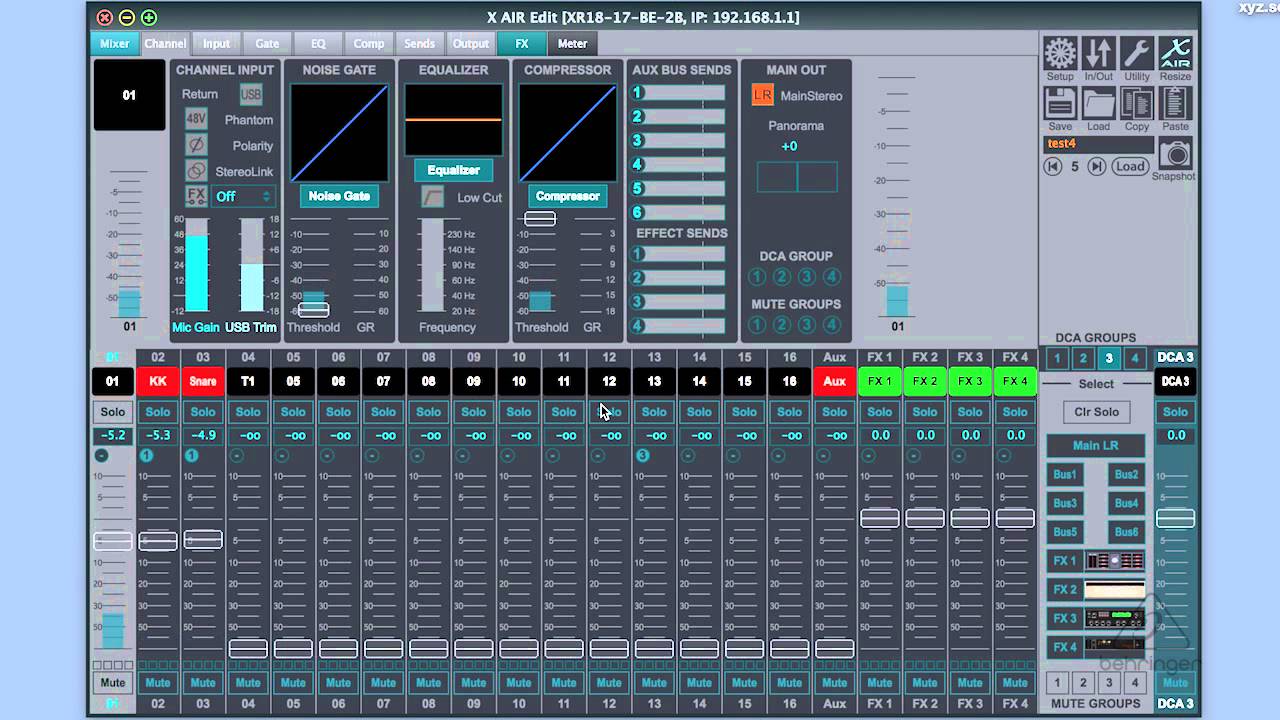Click the FX tab
The height and width of the screenshot is (720, 1280).
coord(522,44)
